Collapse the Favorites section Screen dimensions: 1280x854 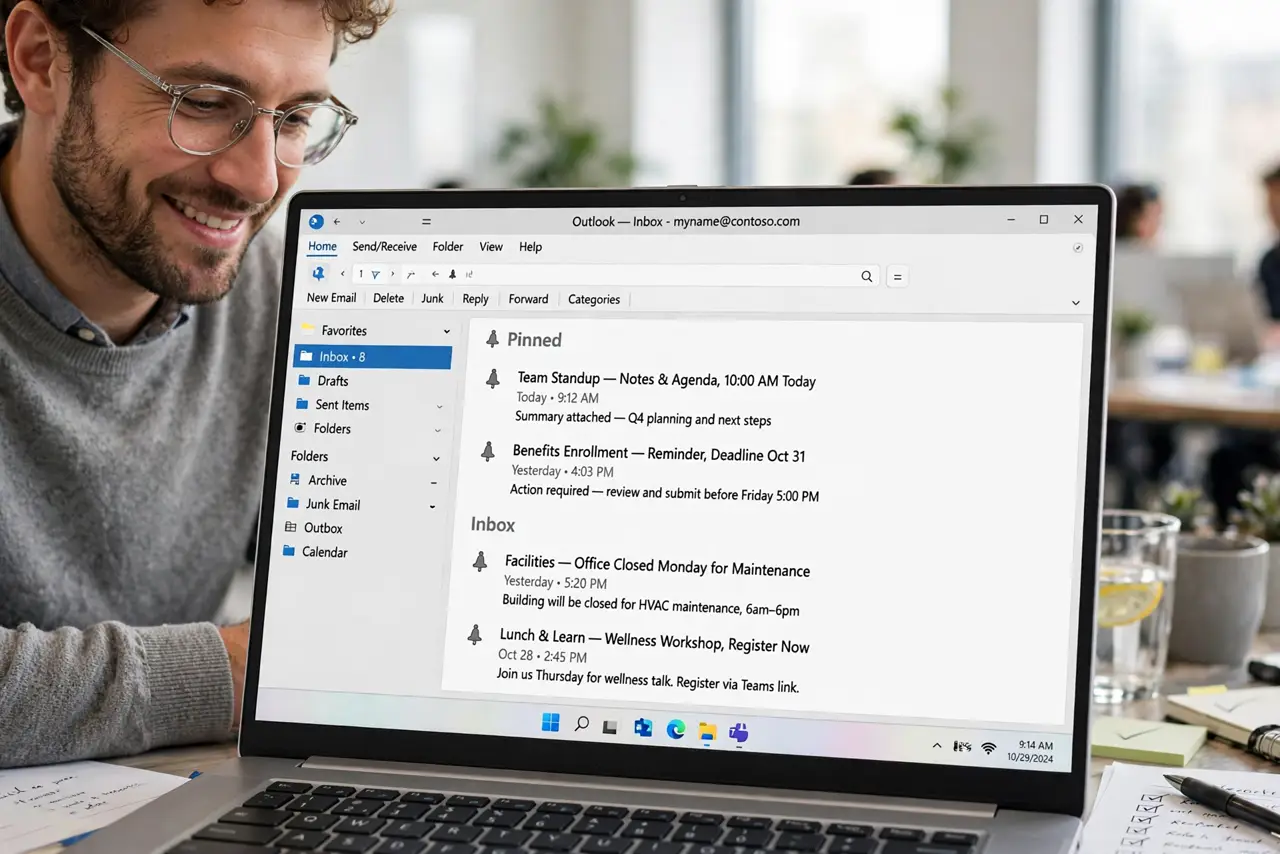(447, 331)
